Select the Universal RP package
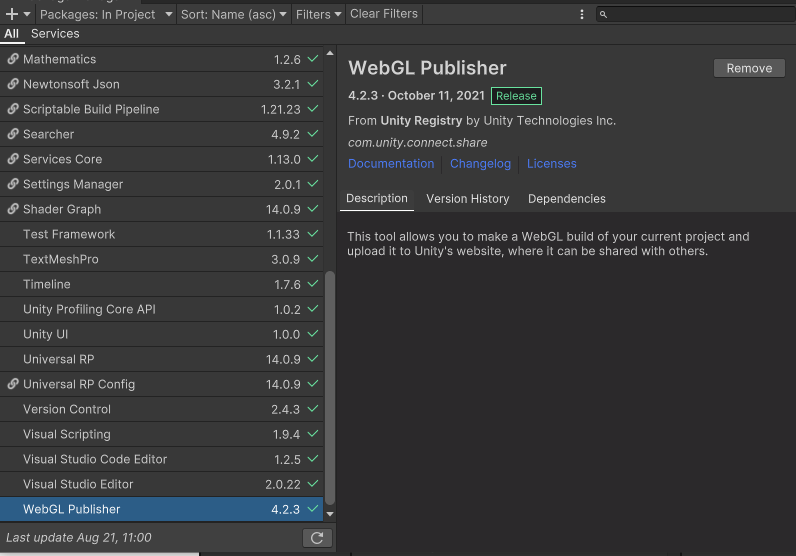 pos(161,359)
